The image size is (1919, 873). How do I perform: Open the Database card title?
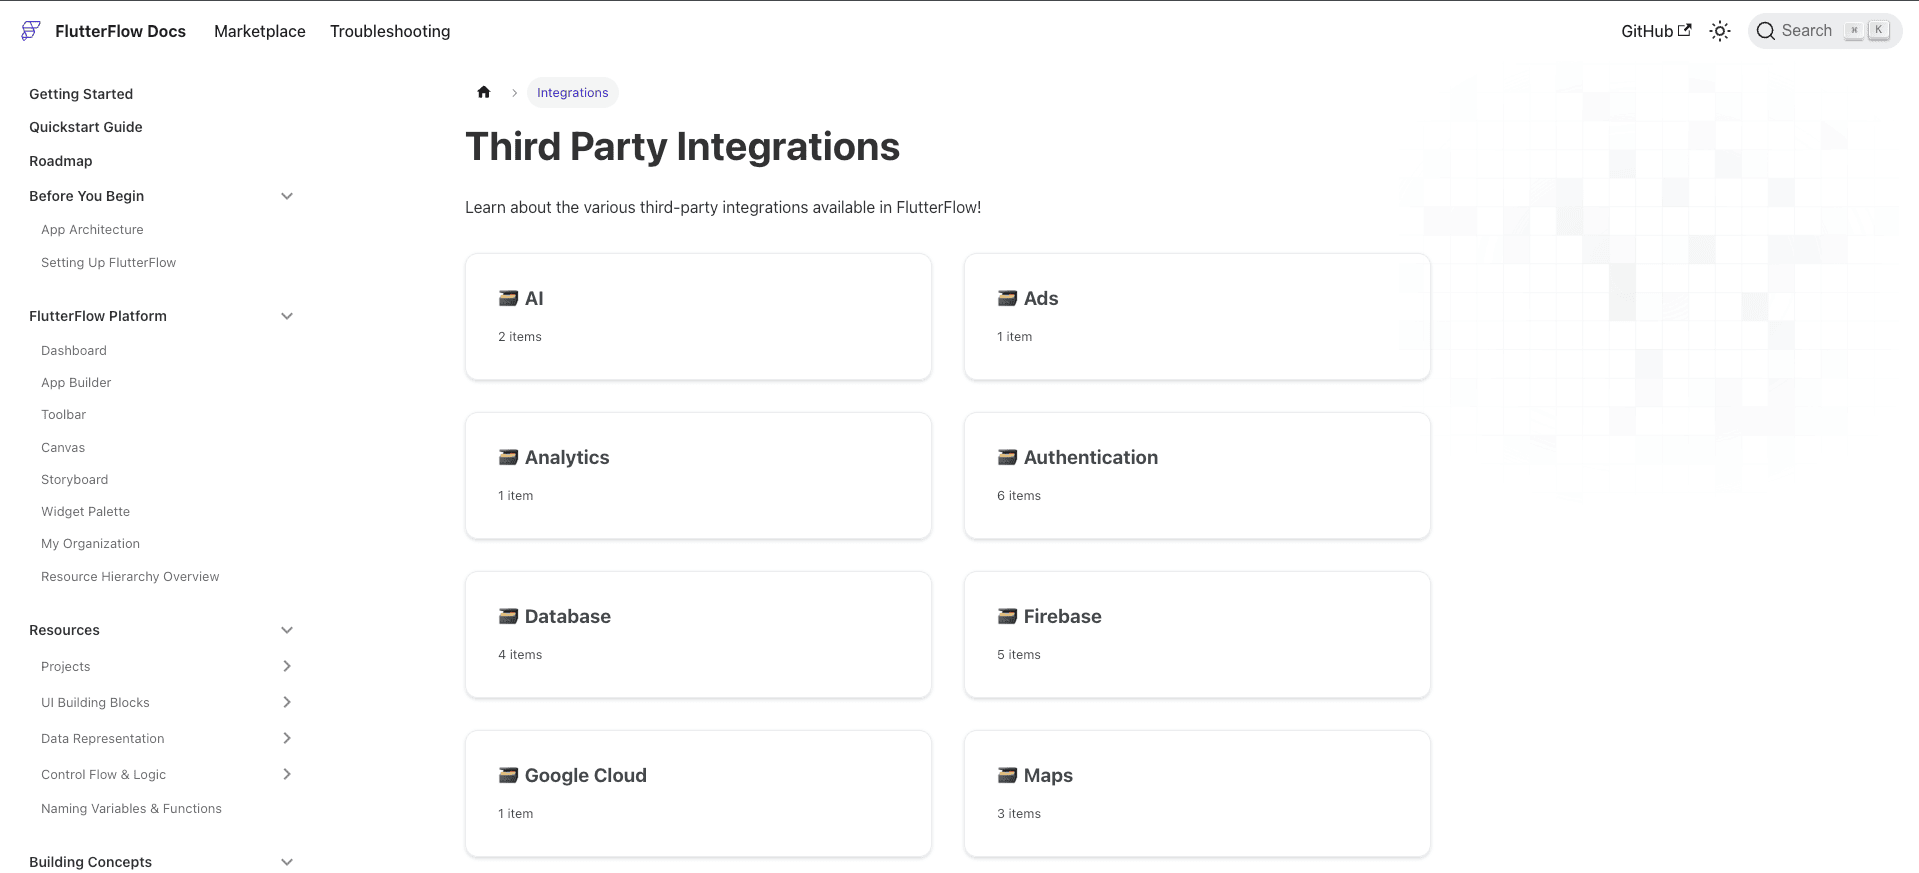568,616
